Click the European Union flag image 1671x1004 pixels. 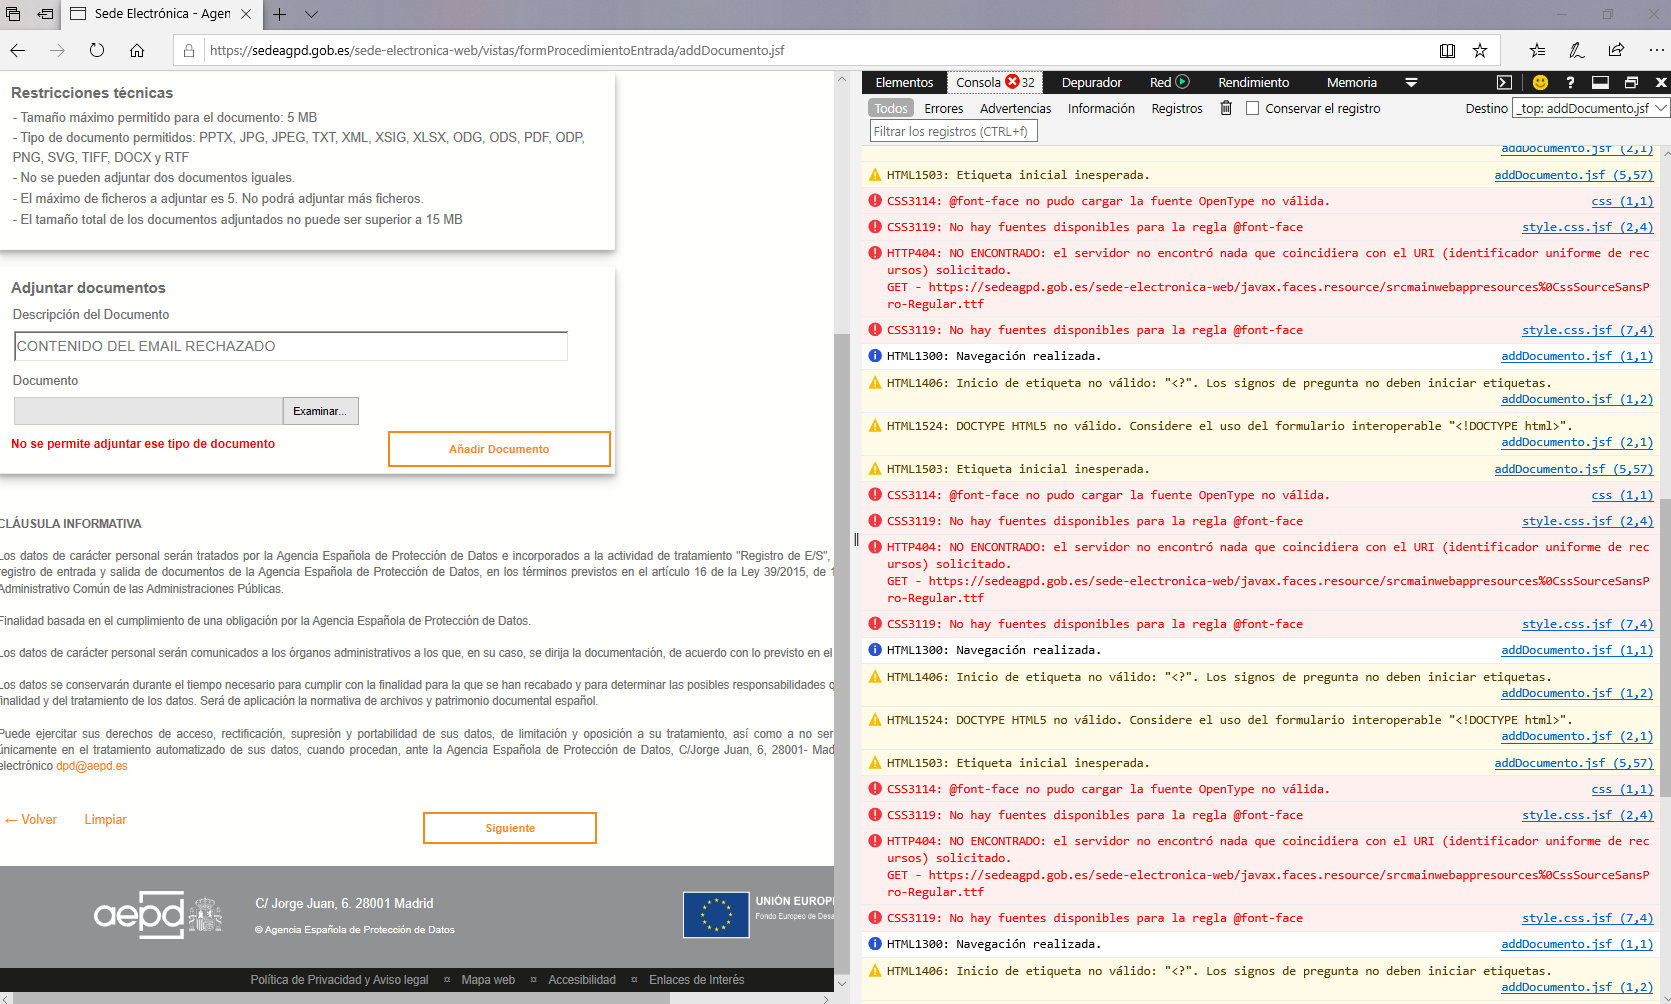pyautogui.click(x=716, y=915)
